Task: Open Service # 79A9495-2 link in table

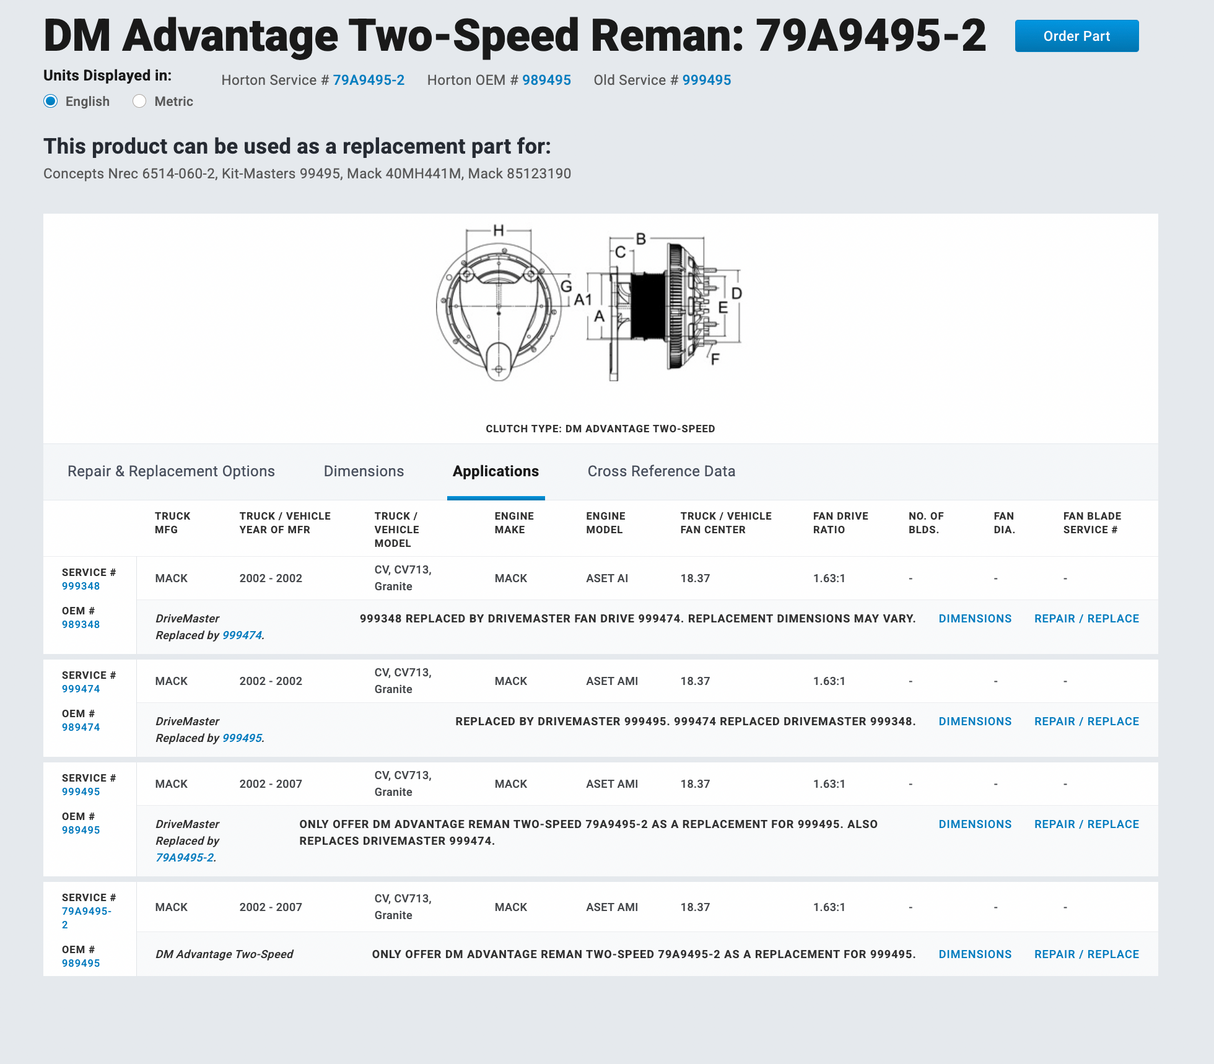Action: pos(86,918)
